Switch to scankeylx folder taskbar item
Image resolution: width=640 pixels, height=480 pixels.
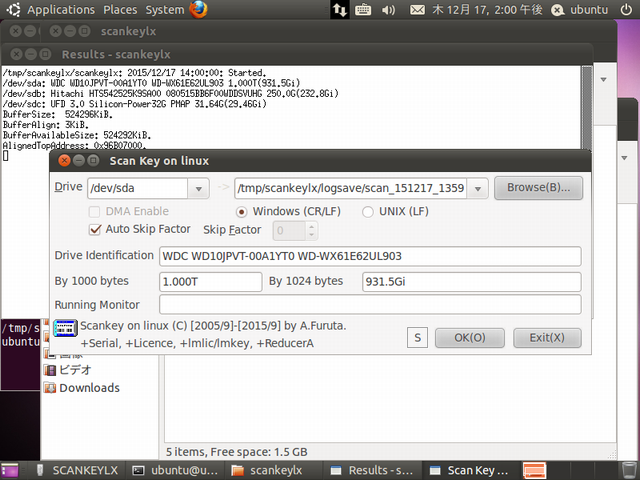(274, 470)
